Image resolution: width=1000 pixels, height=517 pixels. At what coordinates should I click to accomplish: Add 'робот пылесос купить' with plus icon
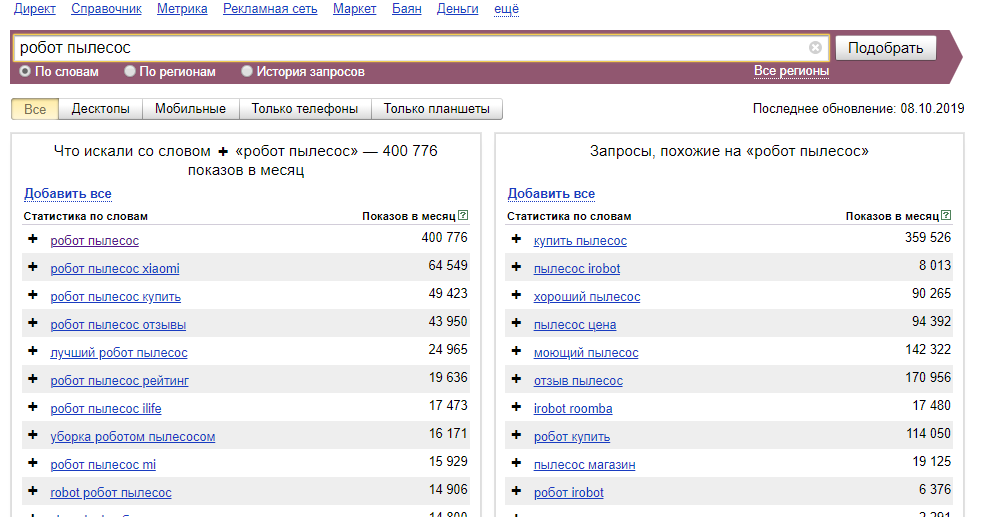click(x=33, y=295)
